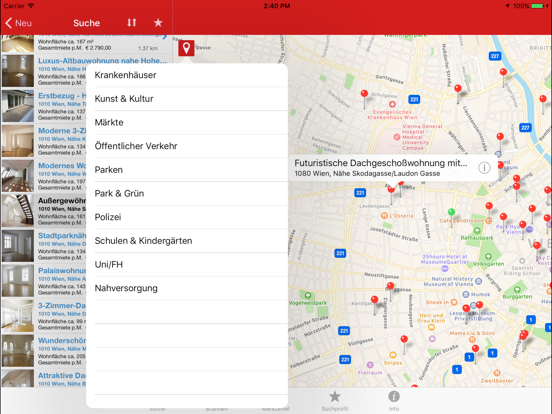
Task: Open the Stadtparknäh listing
Action: click(62, 236)
